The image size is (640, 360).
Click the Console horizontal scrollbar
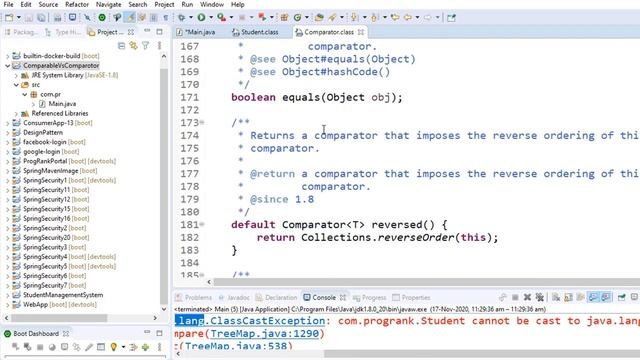(482, 354)
